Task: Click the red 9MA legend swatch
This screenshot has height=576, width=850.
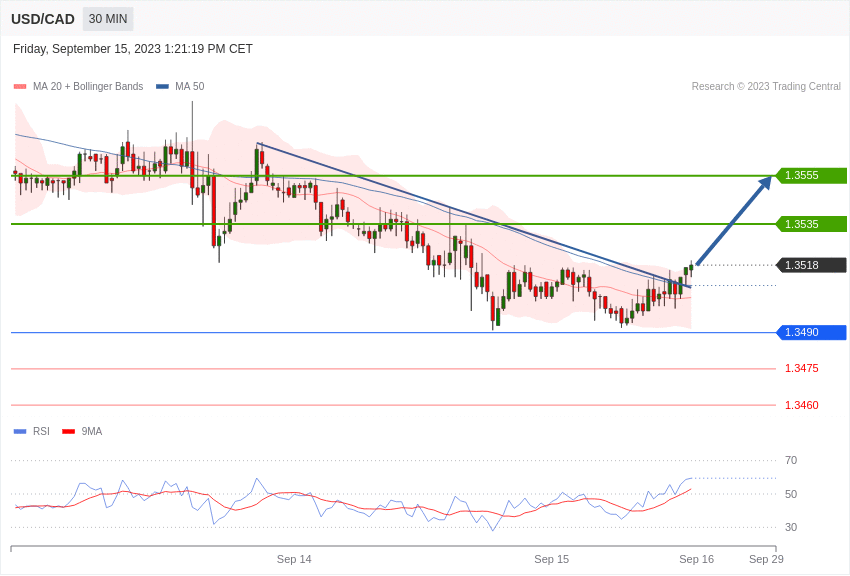Action: coord(69,432)
